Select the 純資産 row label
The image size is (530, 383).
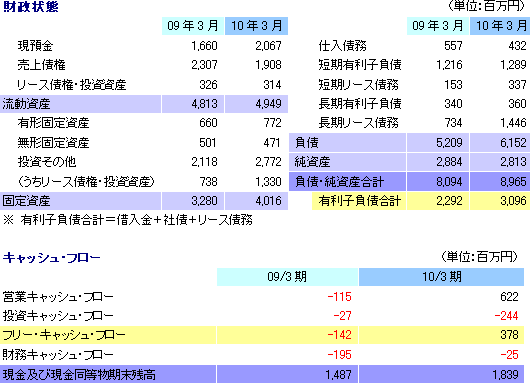coord(312,162)
